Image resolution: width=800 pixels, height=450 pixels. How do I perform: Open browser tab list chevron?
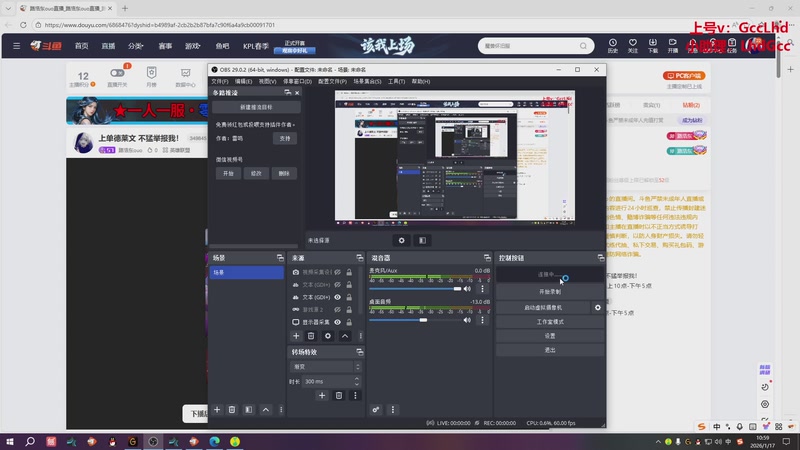8,8
